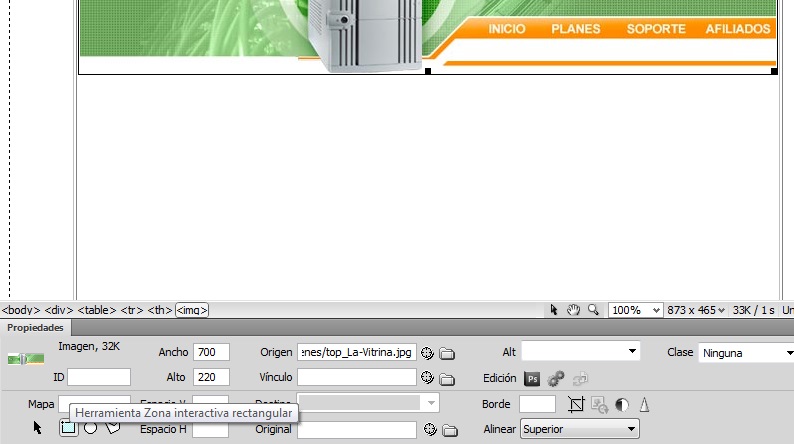
Task: Click point-to-file target beside Vínculo field
Action: (427, 378)
